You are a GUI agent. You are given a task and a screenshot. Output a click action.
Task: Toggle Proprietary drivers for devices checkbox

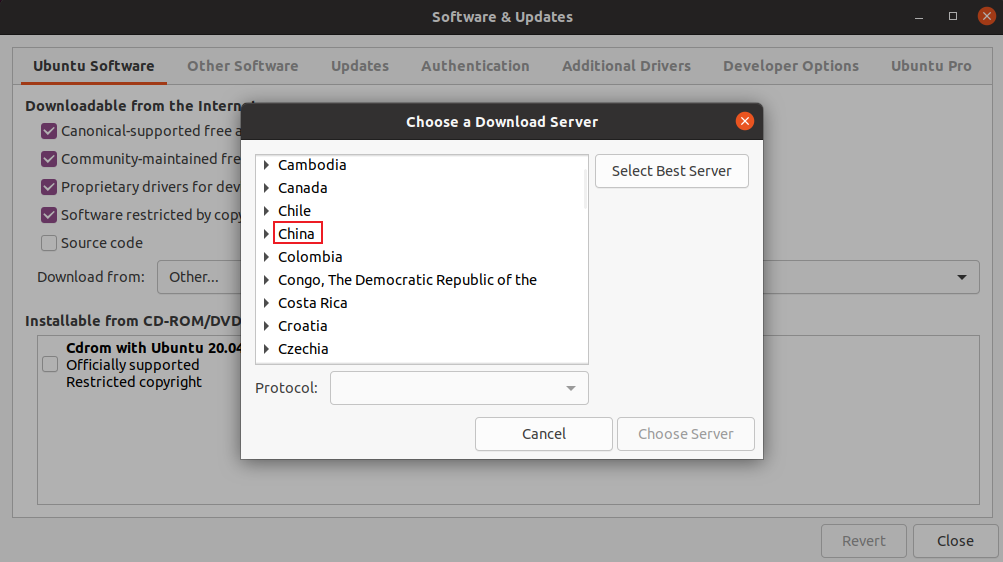[x=49, y=187]
